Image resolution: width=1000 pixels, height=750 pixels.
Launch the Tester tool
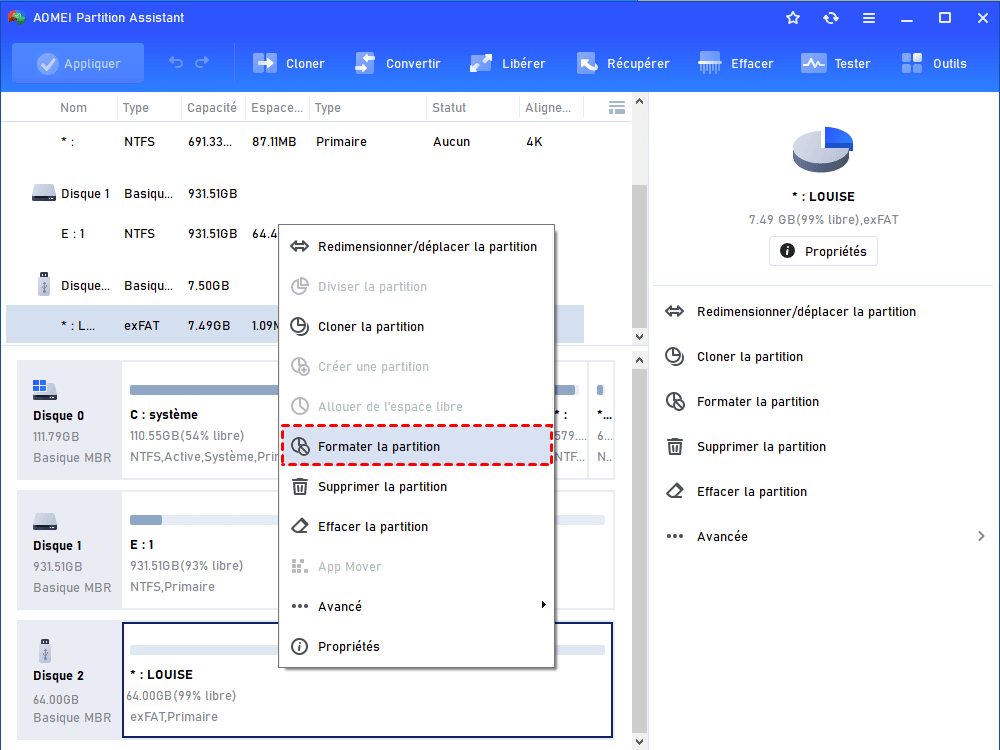[813, 63]
